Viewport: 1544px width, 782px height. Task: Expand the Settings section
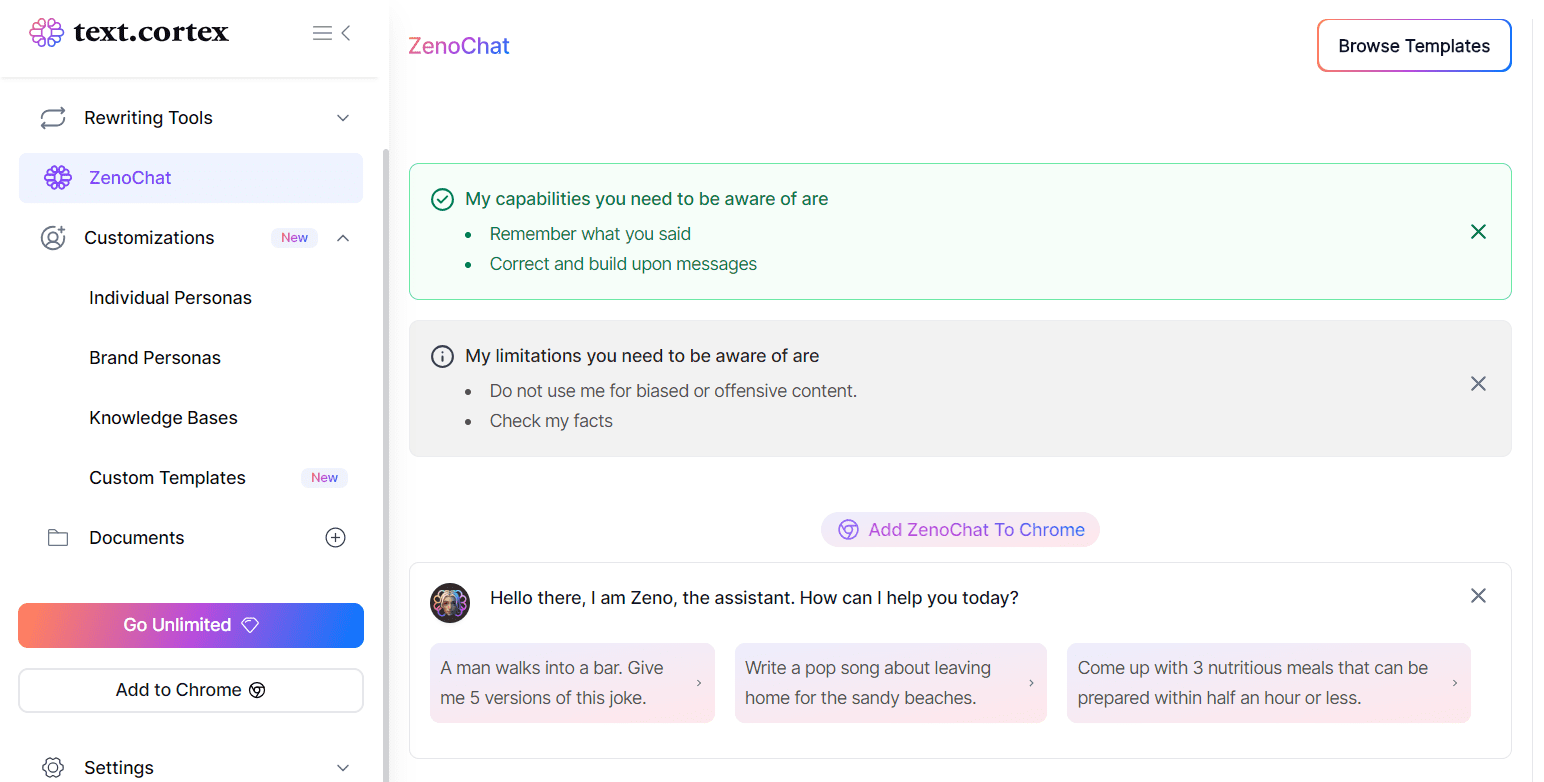click(343, 766)
